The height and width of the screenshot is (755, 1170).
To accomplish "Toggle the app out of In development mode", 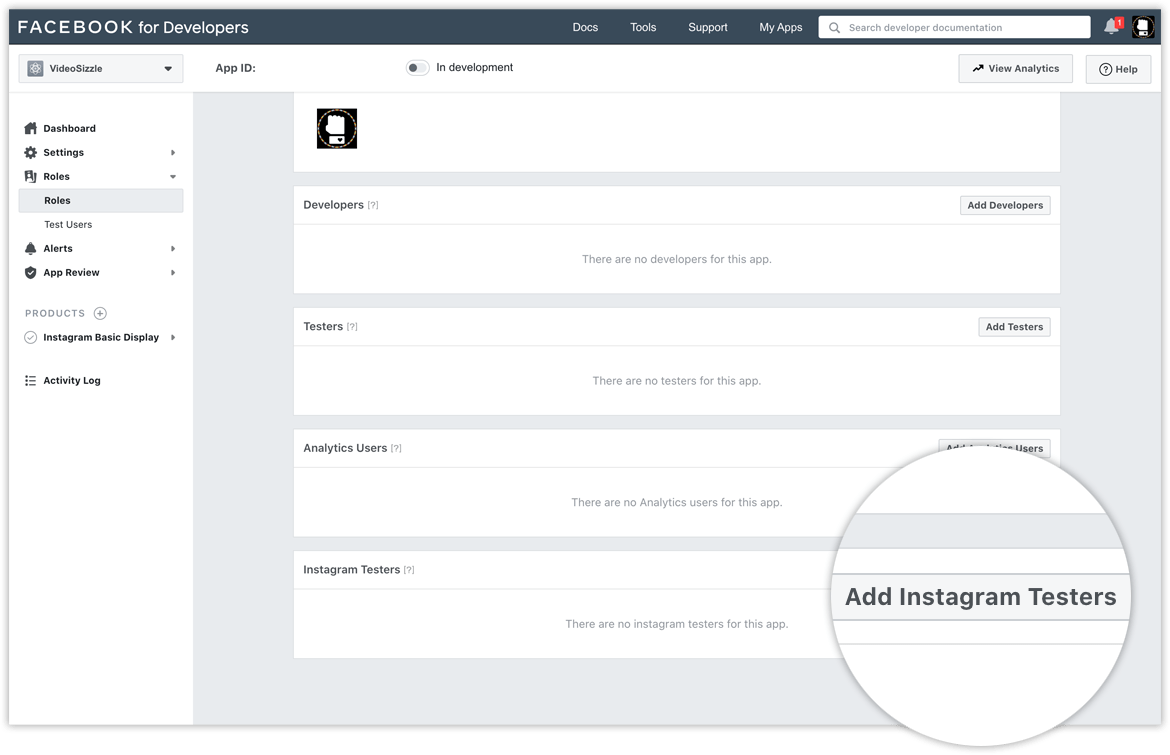I will coord(417,68).
